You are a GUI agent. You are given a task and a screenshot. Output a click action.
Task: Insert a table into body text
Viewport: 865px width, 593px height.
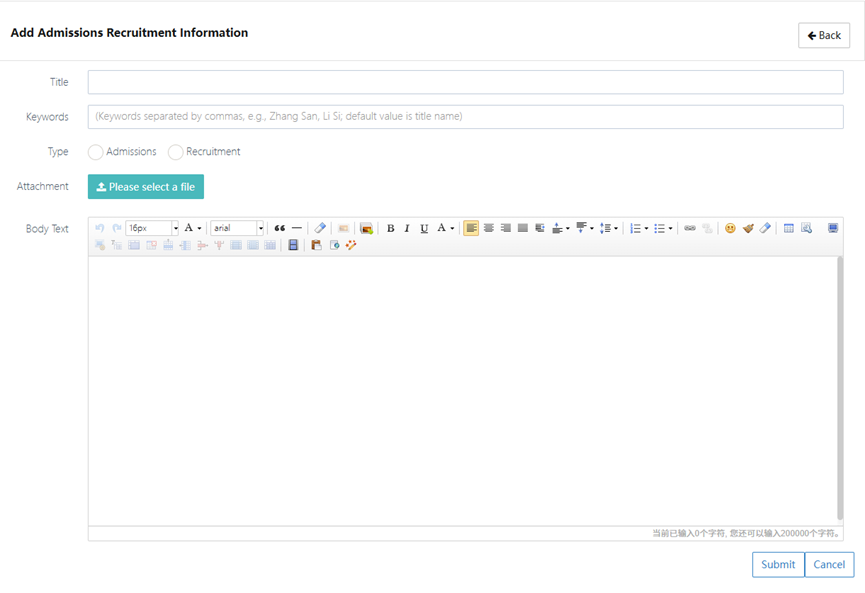click(x=788, y=228)
